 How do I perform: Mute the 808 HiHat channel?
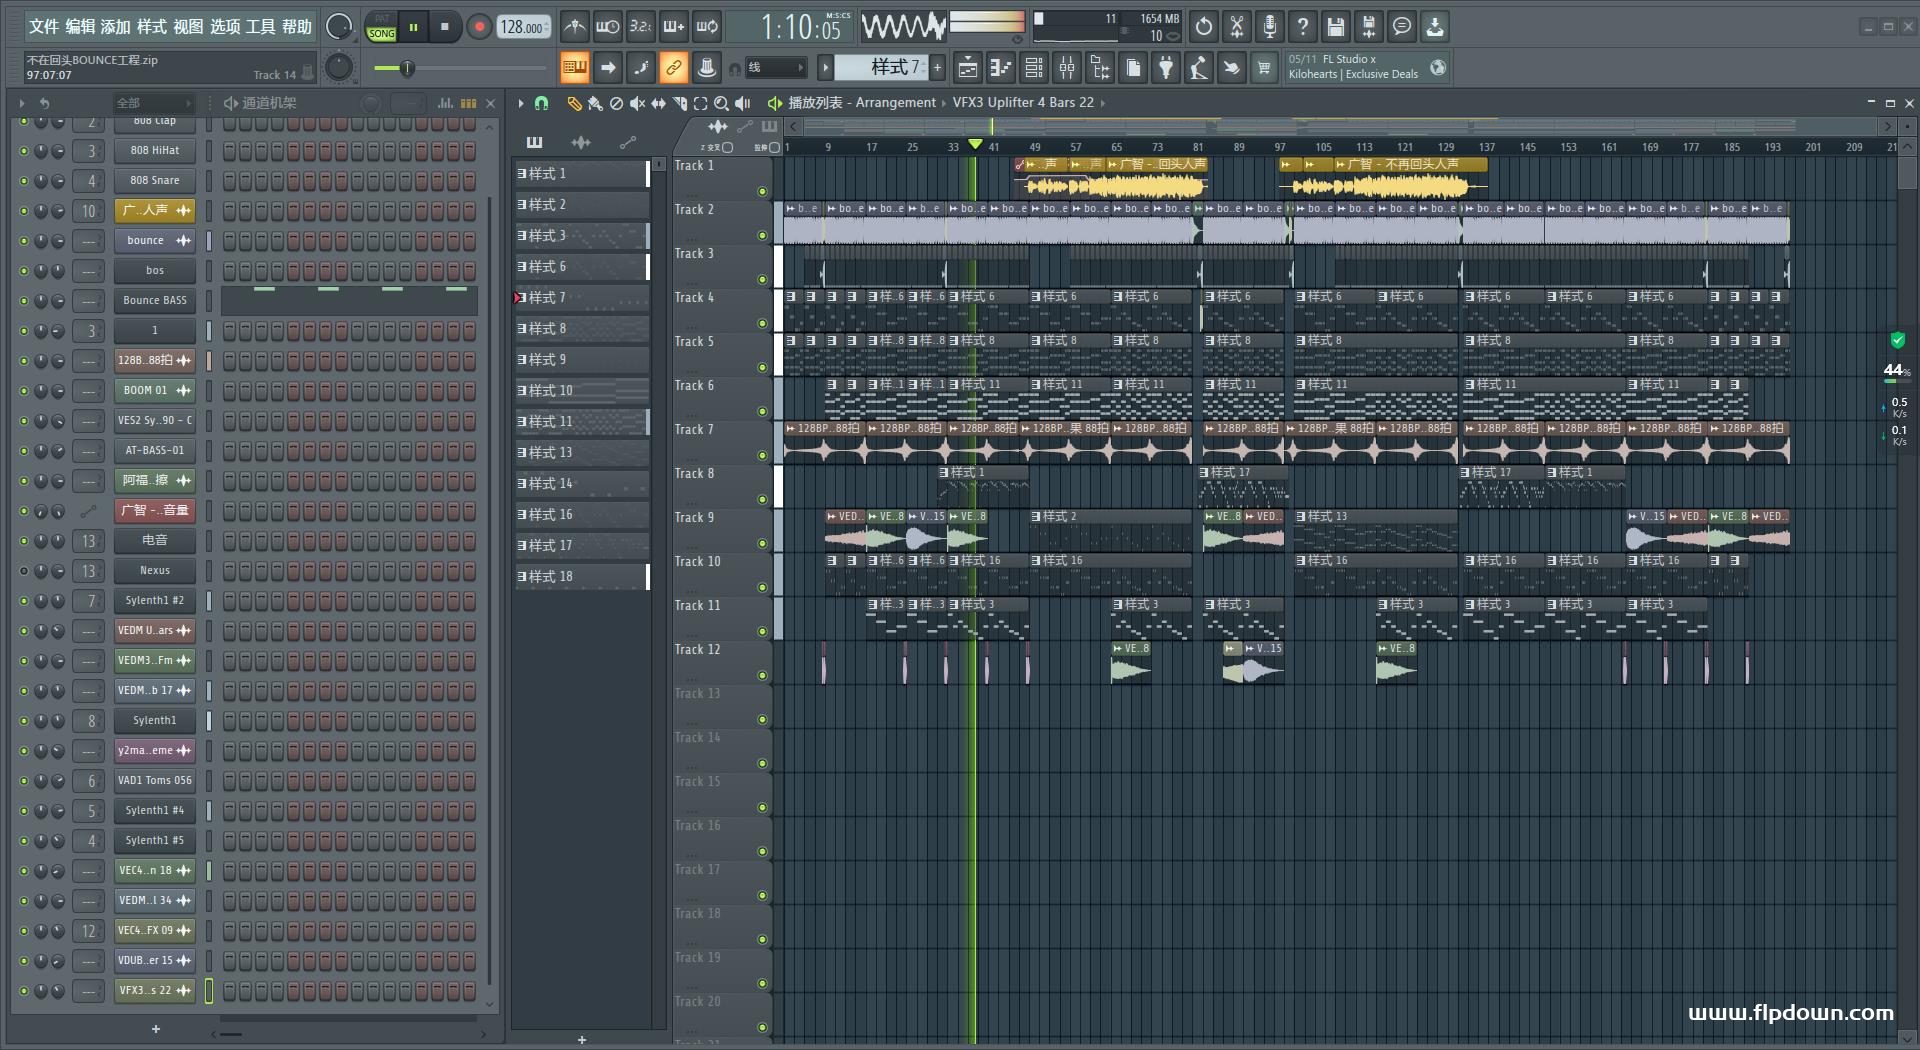pos(24,151)
